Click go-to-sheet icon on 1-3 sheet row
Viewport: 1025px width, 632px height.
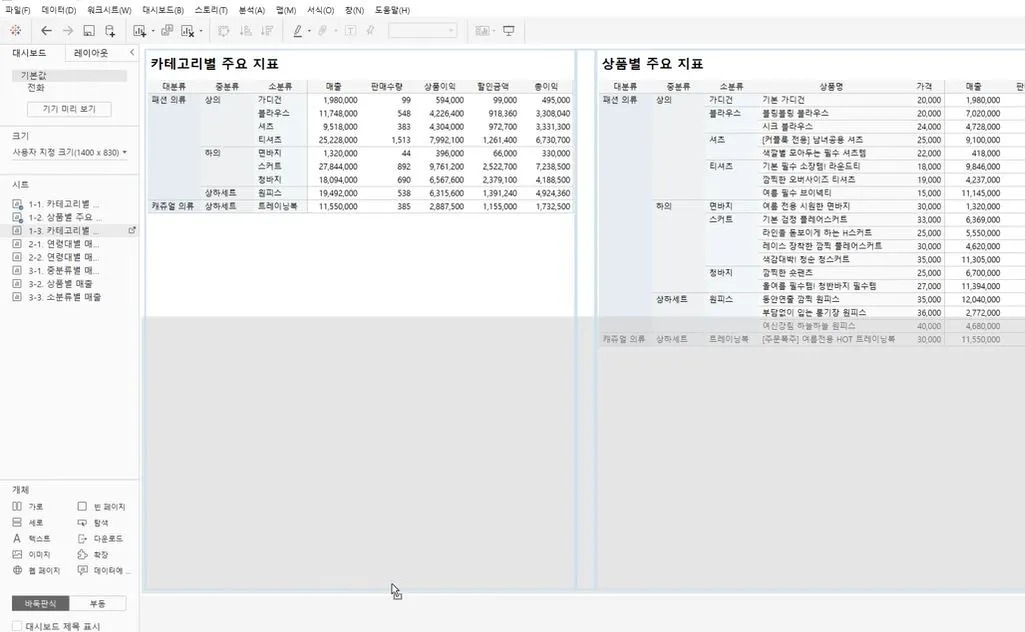coord(132,231)
